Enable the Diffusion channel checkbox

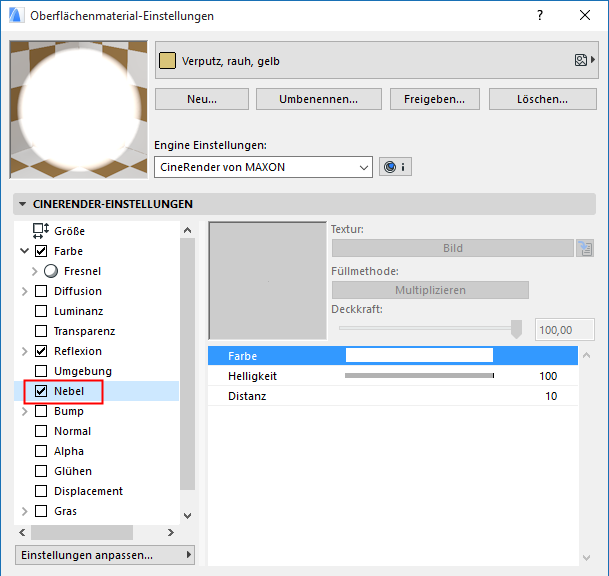(x=41, y=291)
